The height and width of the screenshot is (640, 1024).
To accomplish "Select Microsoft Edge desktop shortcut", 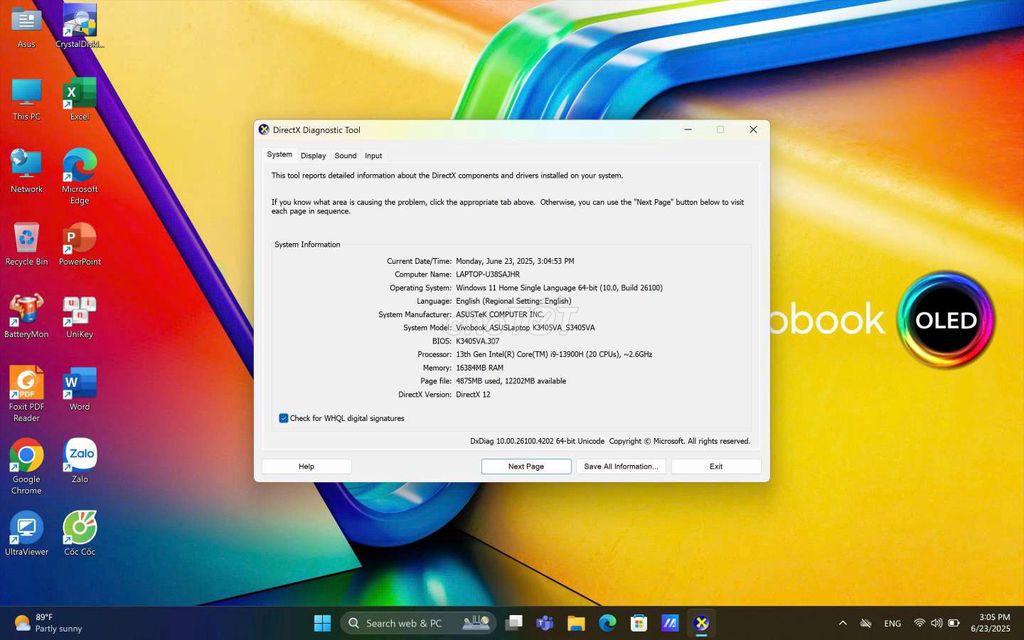I will pyautogui.click(x=80, y=176).
